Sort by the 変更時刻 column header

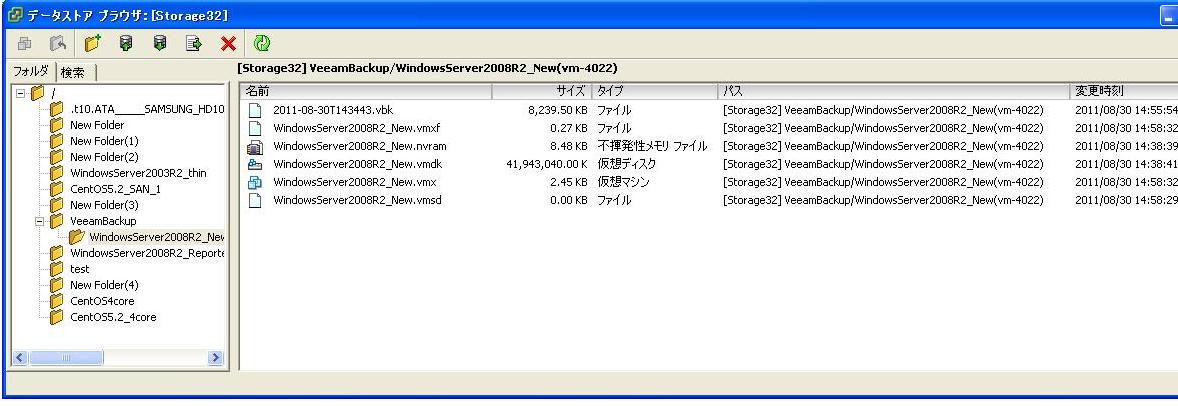pyautogui.click(x=1123, y=91)
